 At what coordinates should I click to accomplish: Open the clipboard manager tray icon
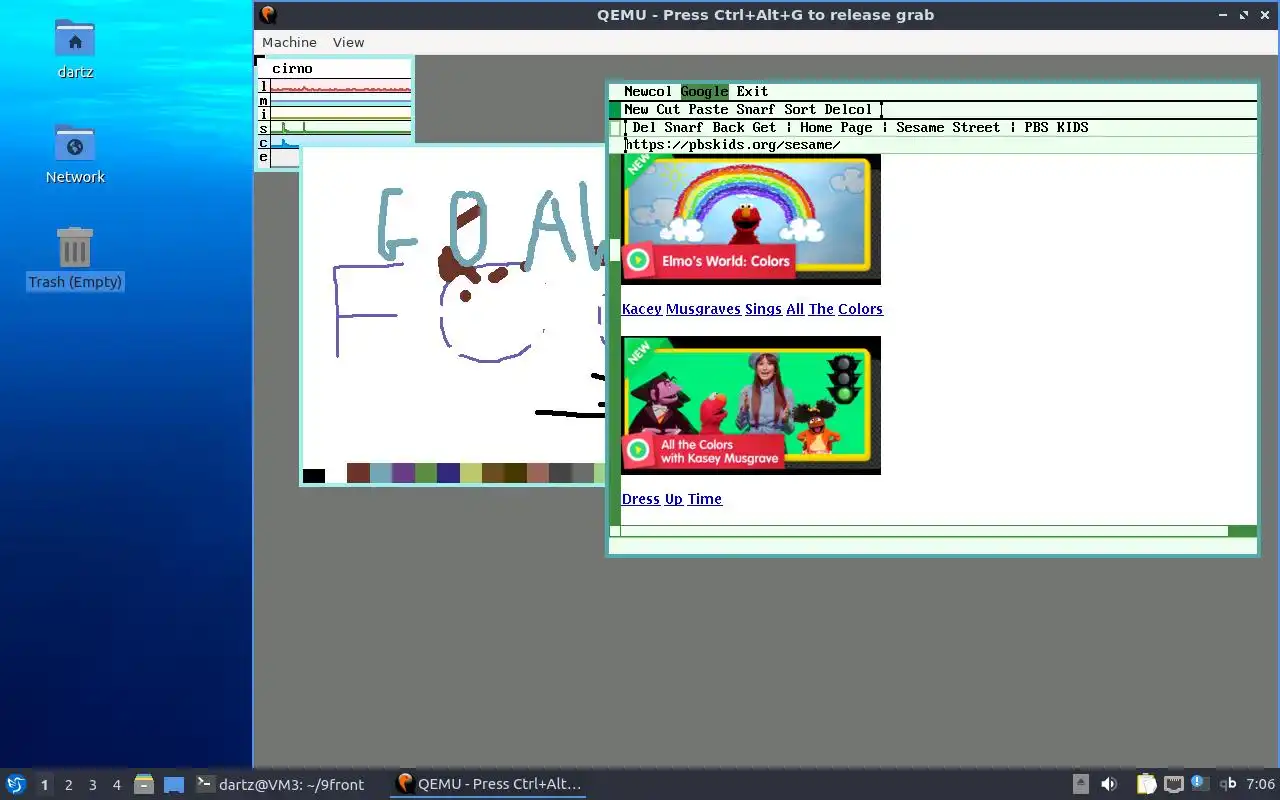pos(1147,784)
